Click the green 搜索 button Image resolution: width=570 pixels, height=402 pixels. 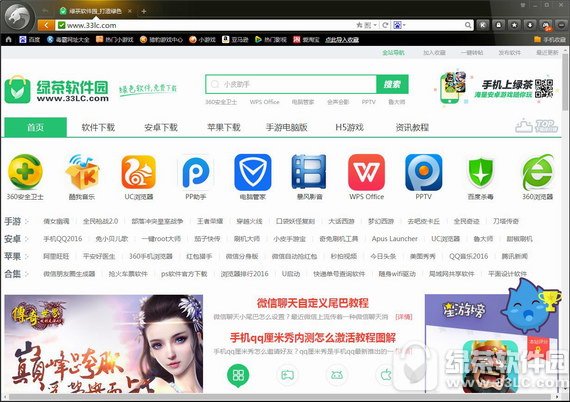pyautogui.click(x=392, y=84)
